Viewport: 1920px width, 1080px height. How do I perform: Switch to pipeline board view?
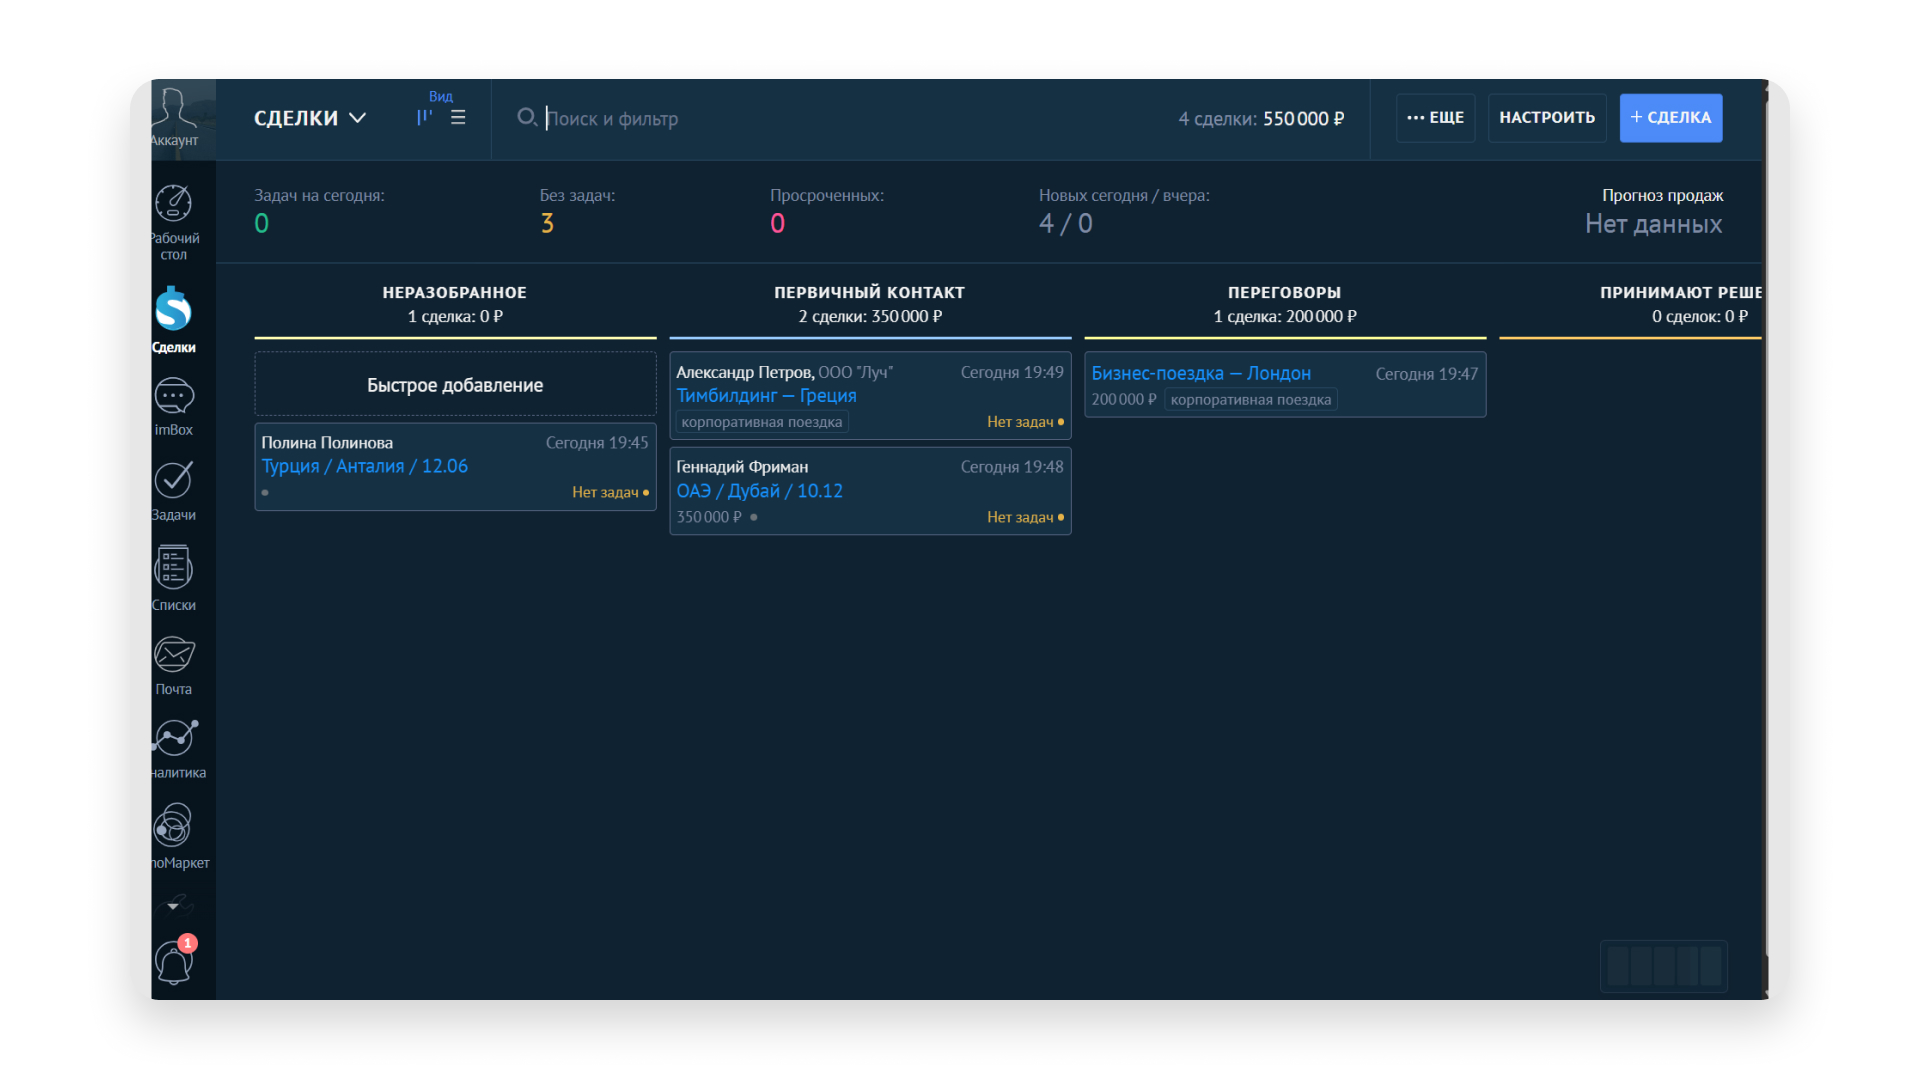424,118
